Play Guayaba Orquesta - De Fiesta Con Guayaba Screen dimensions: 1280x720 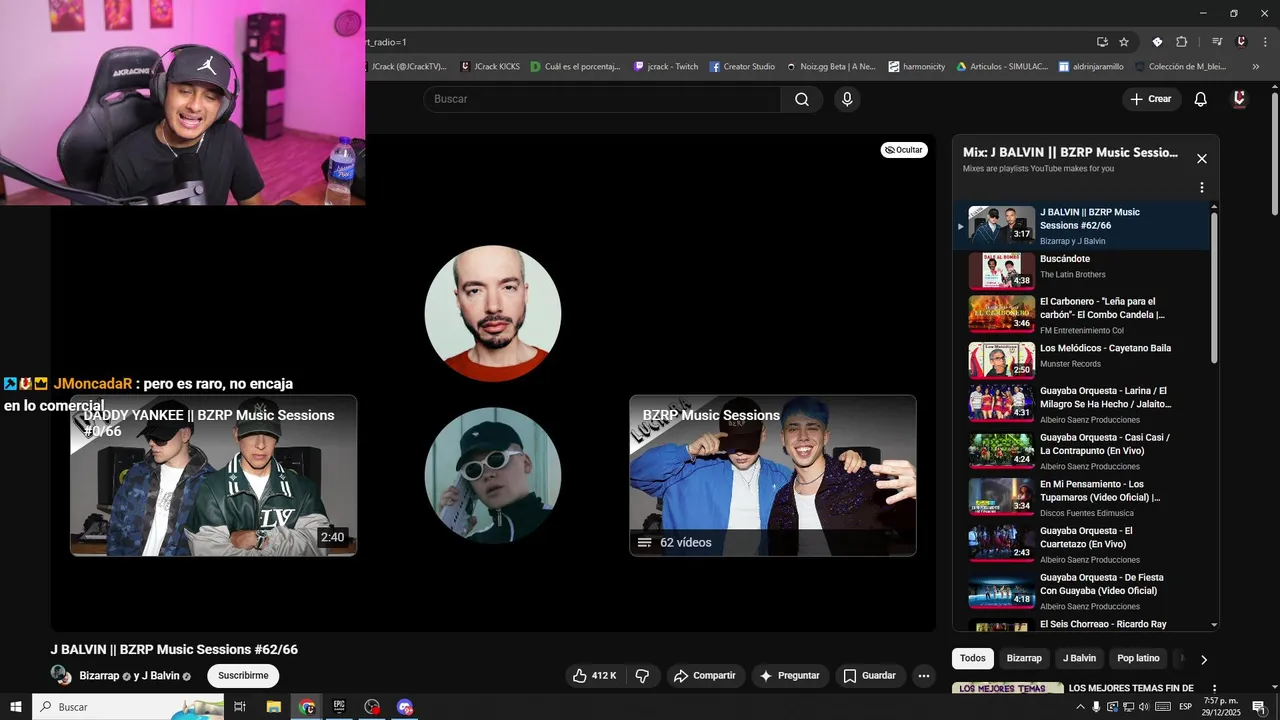[1082, 591]
